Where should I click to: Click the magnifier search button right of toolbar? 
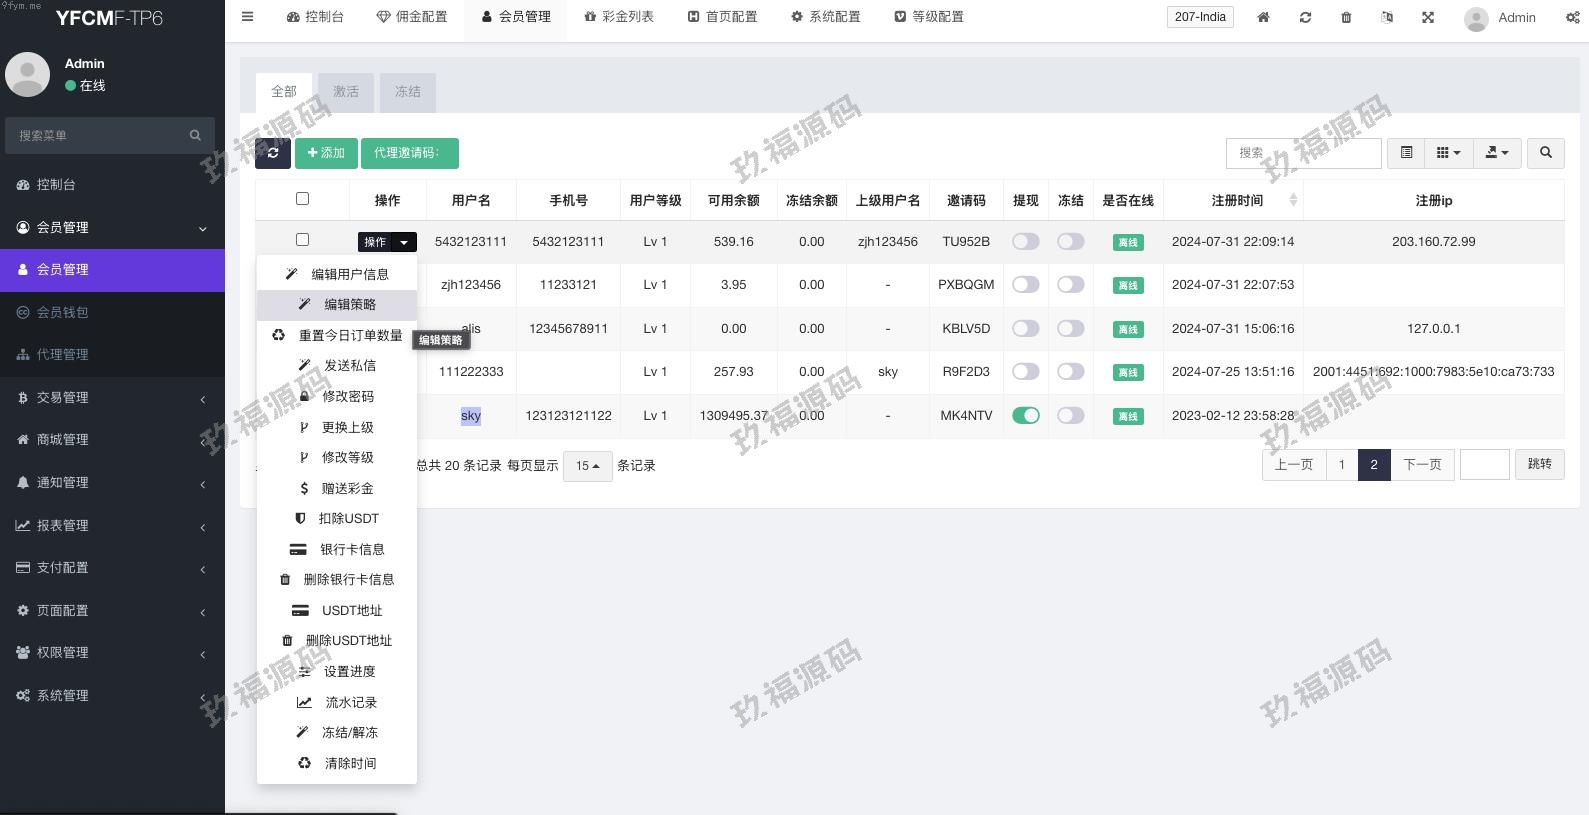[1546, 153]
